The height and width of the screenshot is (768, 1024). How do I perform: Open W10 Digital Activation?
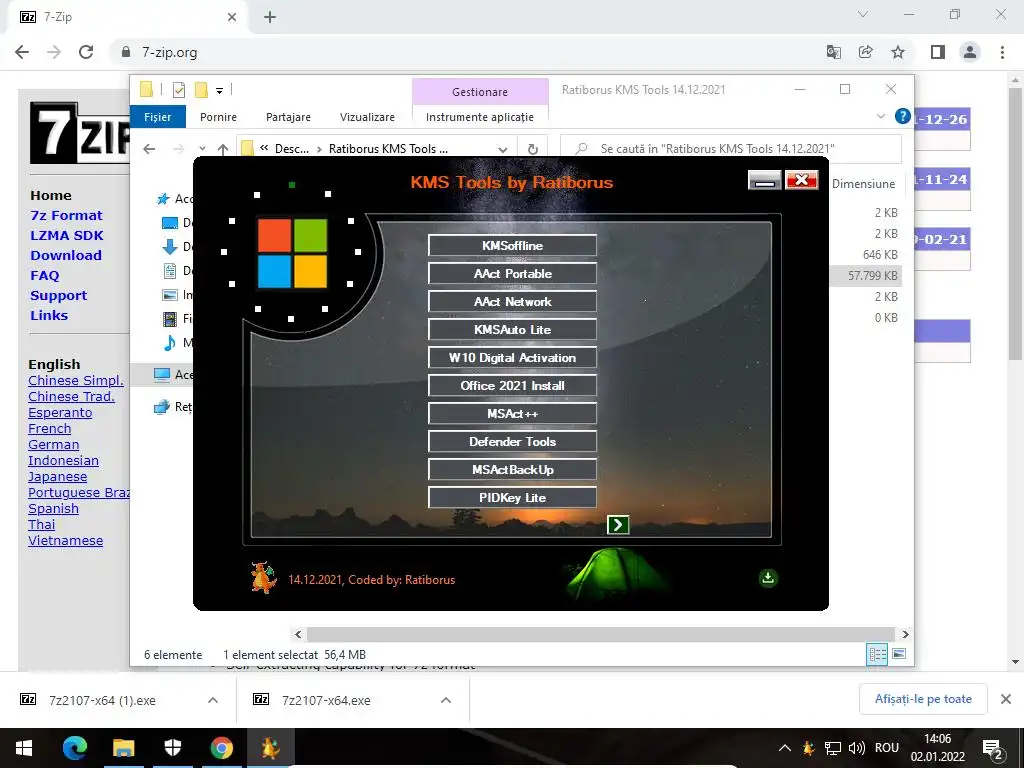point(512,358)
